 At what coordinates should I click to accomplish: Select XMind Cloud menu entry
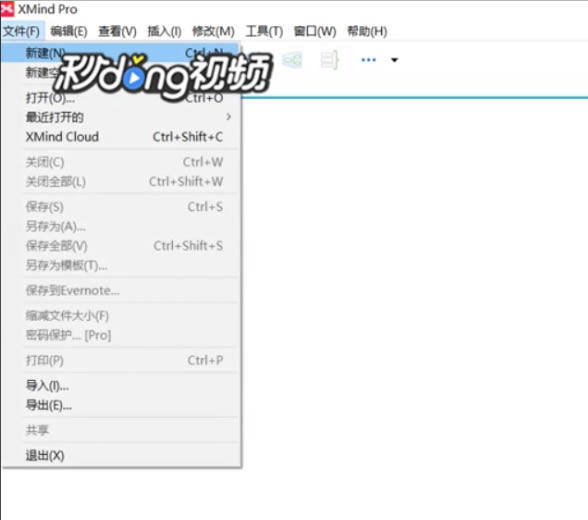coord(121,137)
